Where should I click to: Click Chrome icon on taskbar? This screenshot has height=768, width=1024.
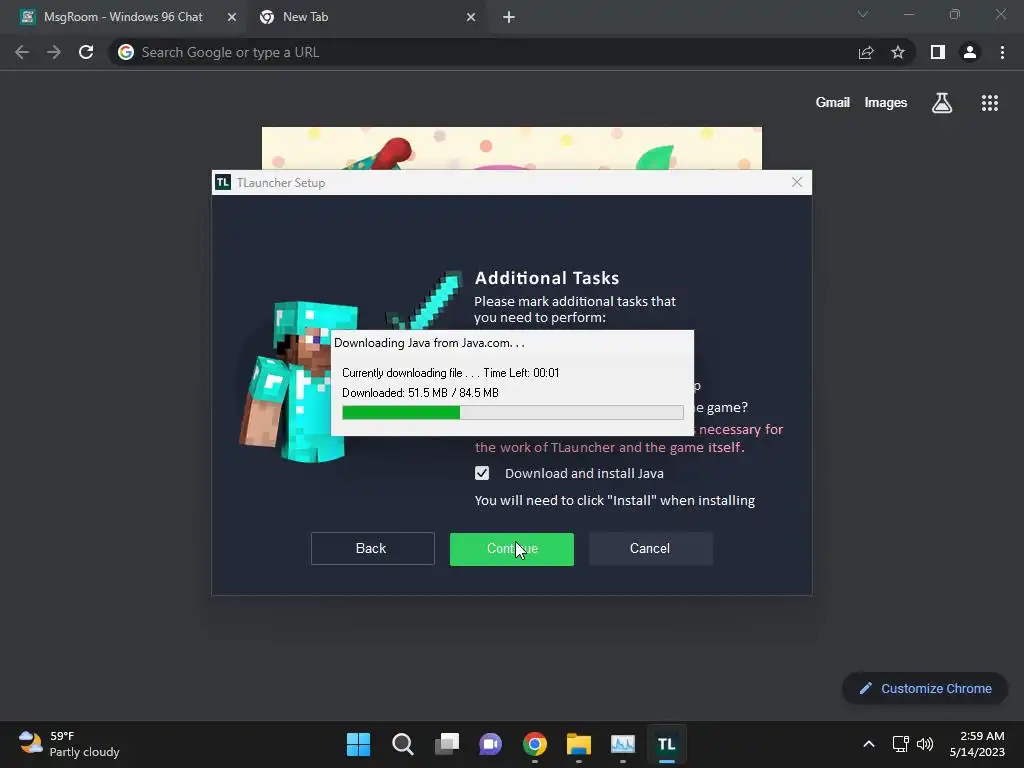pyautogui.click(x=535, y=744)
